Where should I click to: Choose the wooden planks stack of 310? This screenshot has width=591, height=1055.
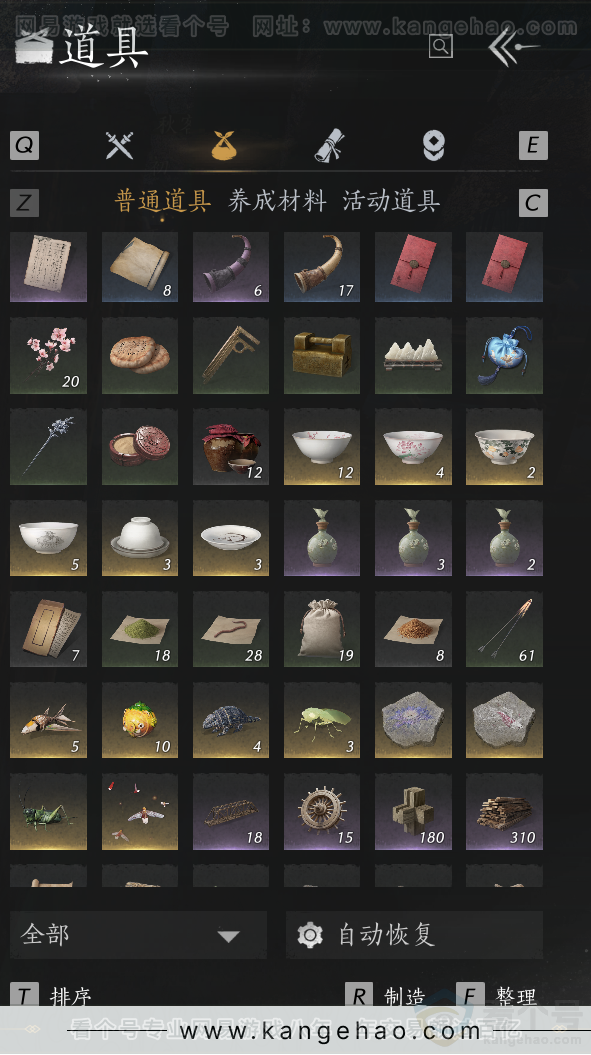(504, 811)
